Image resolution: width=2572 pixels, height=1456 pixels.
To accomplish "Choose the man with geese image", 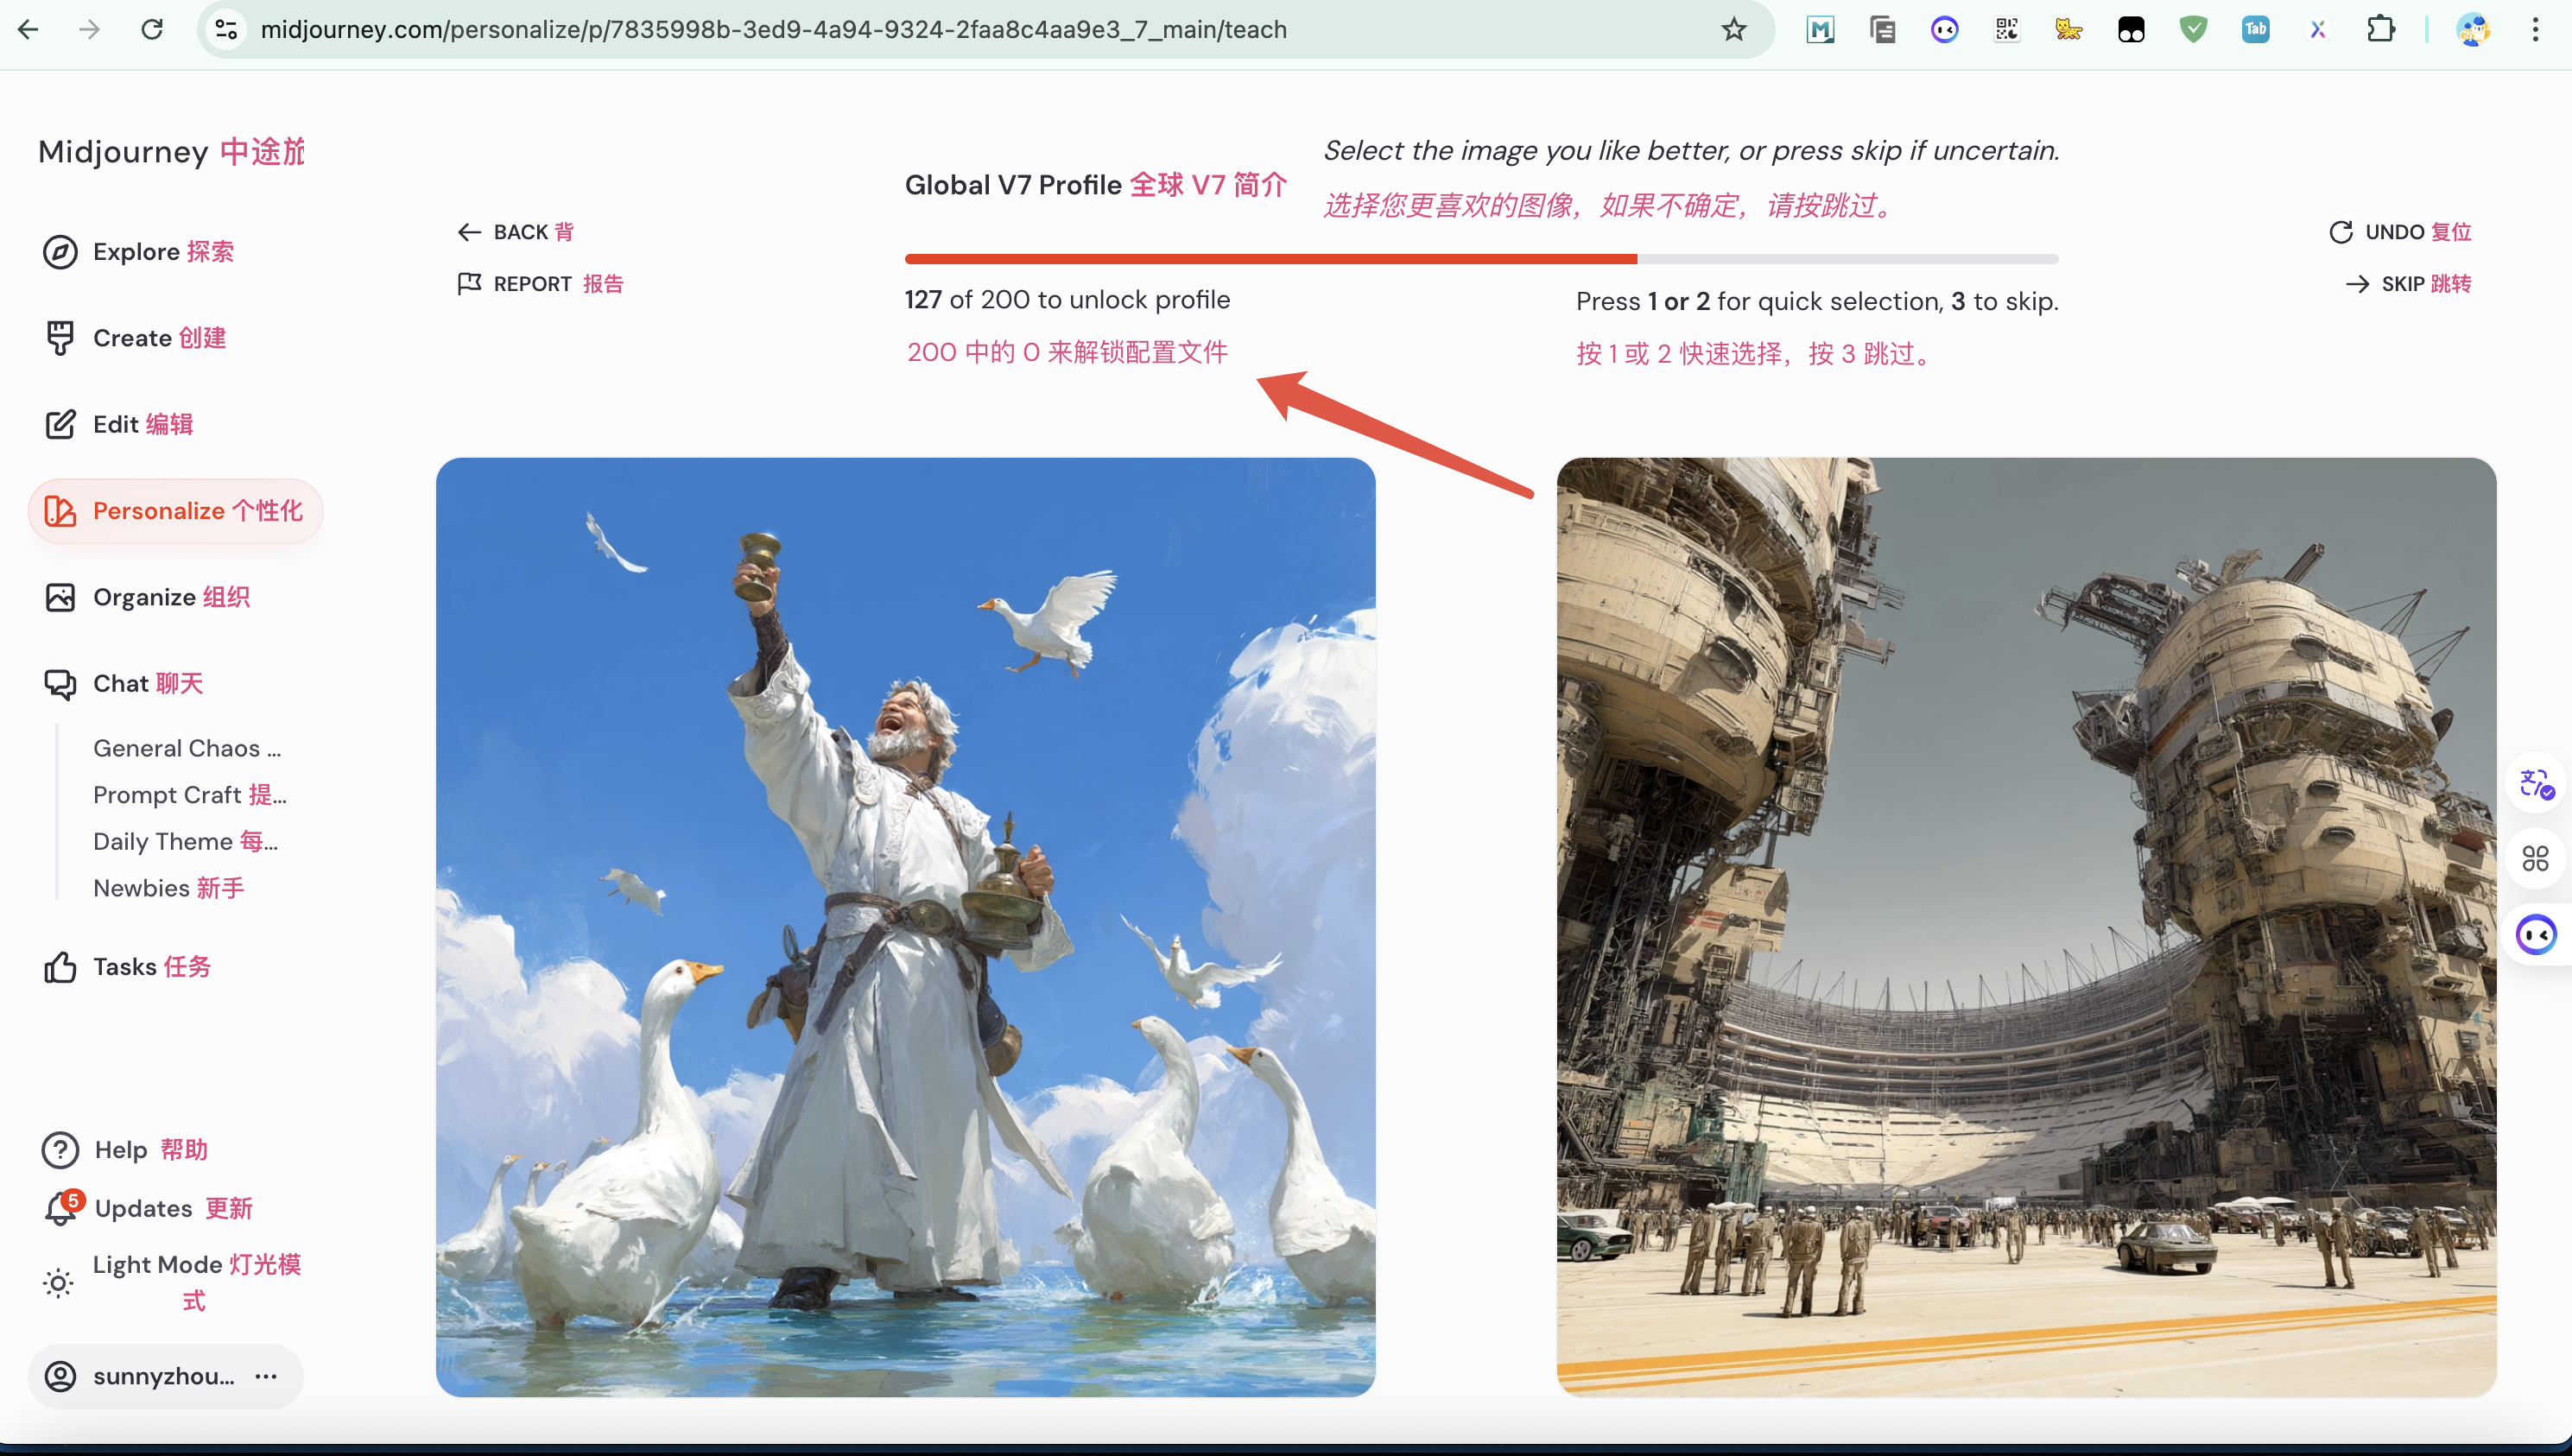I will click(x=905, y=927).
